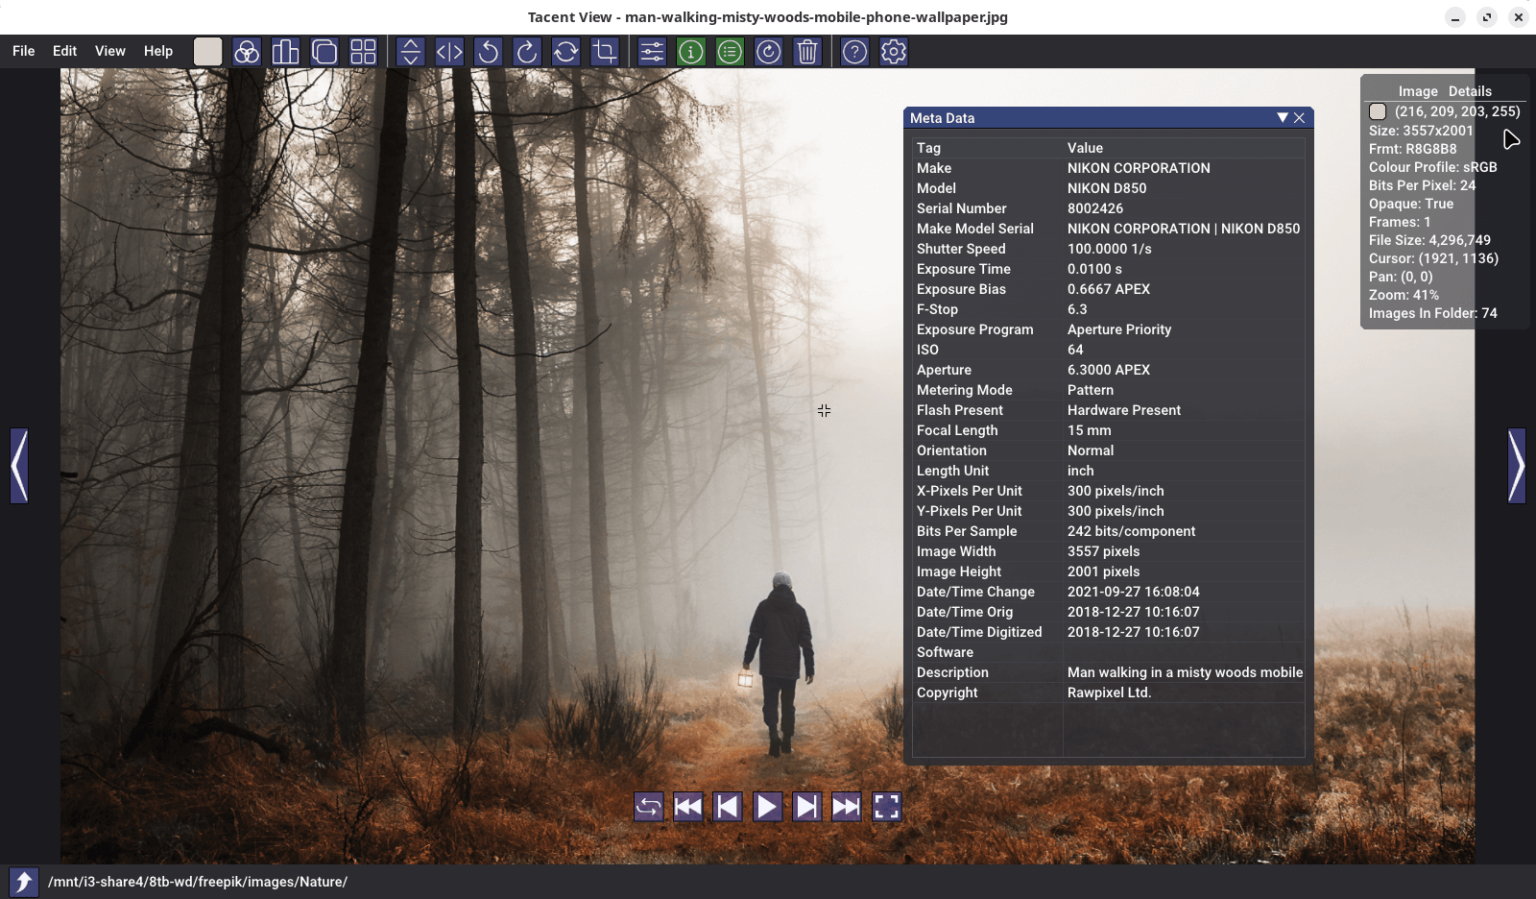Open the View menu
The height and width of the screenshot is (899, 1536).
[x=110, y=51]
